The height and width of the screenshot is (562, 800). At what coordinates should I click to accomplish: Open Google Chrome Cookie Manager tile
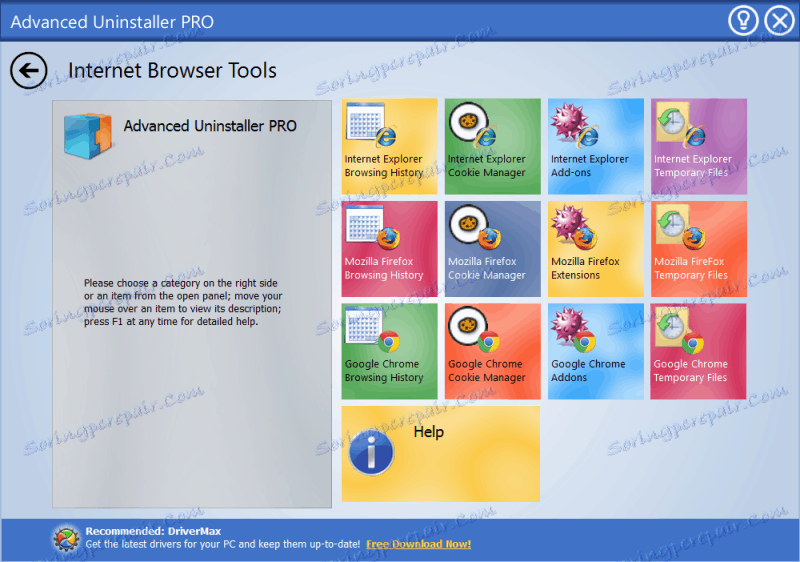click(492, 351)
